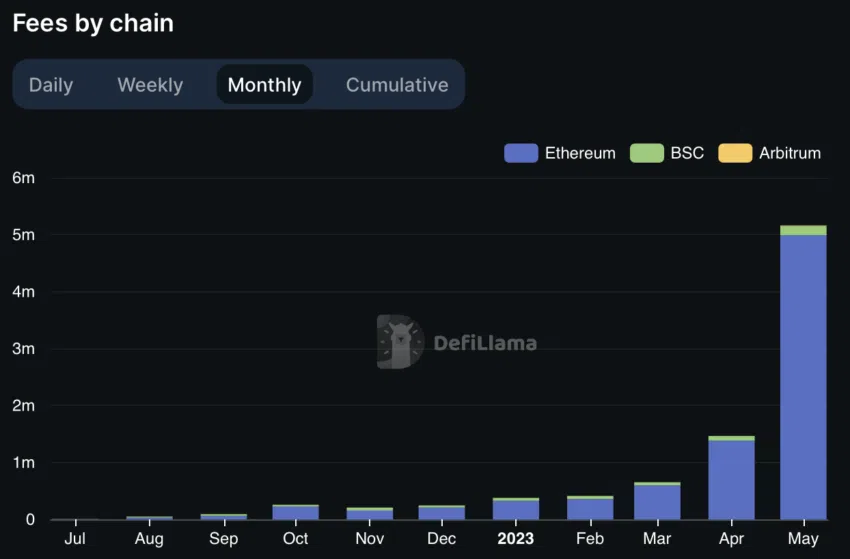Click the Ethereum legend color swatch
The image size is (850, 559).
(521, 153)
